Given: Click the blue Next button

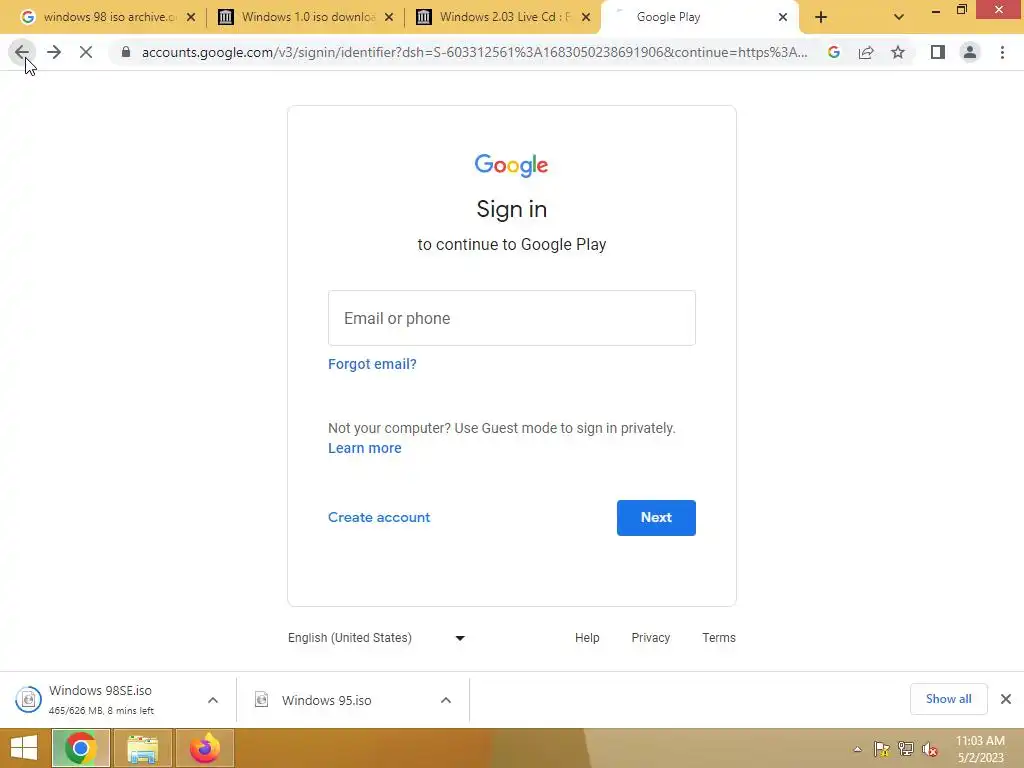Looking at the screenshot, I should [656, 518].
